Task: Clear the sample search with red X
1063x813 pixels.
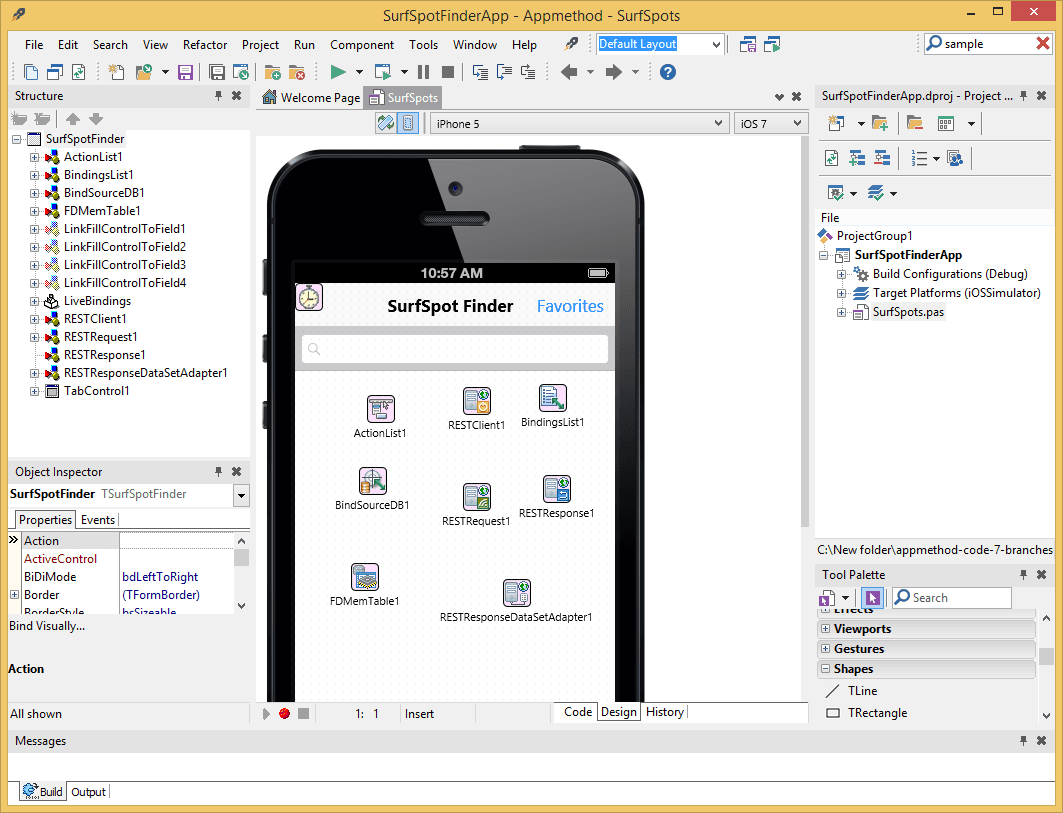Action: 1043,43
